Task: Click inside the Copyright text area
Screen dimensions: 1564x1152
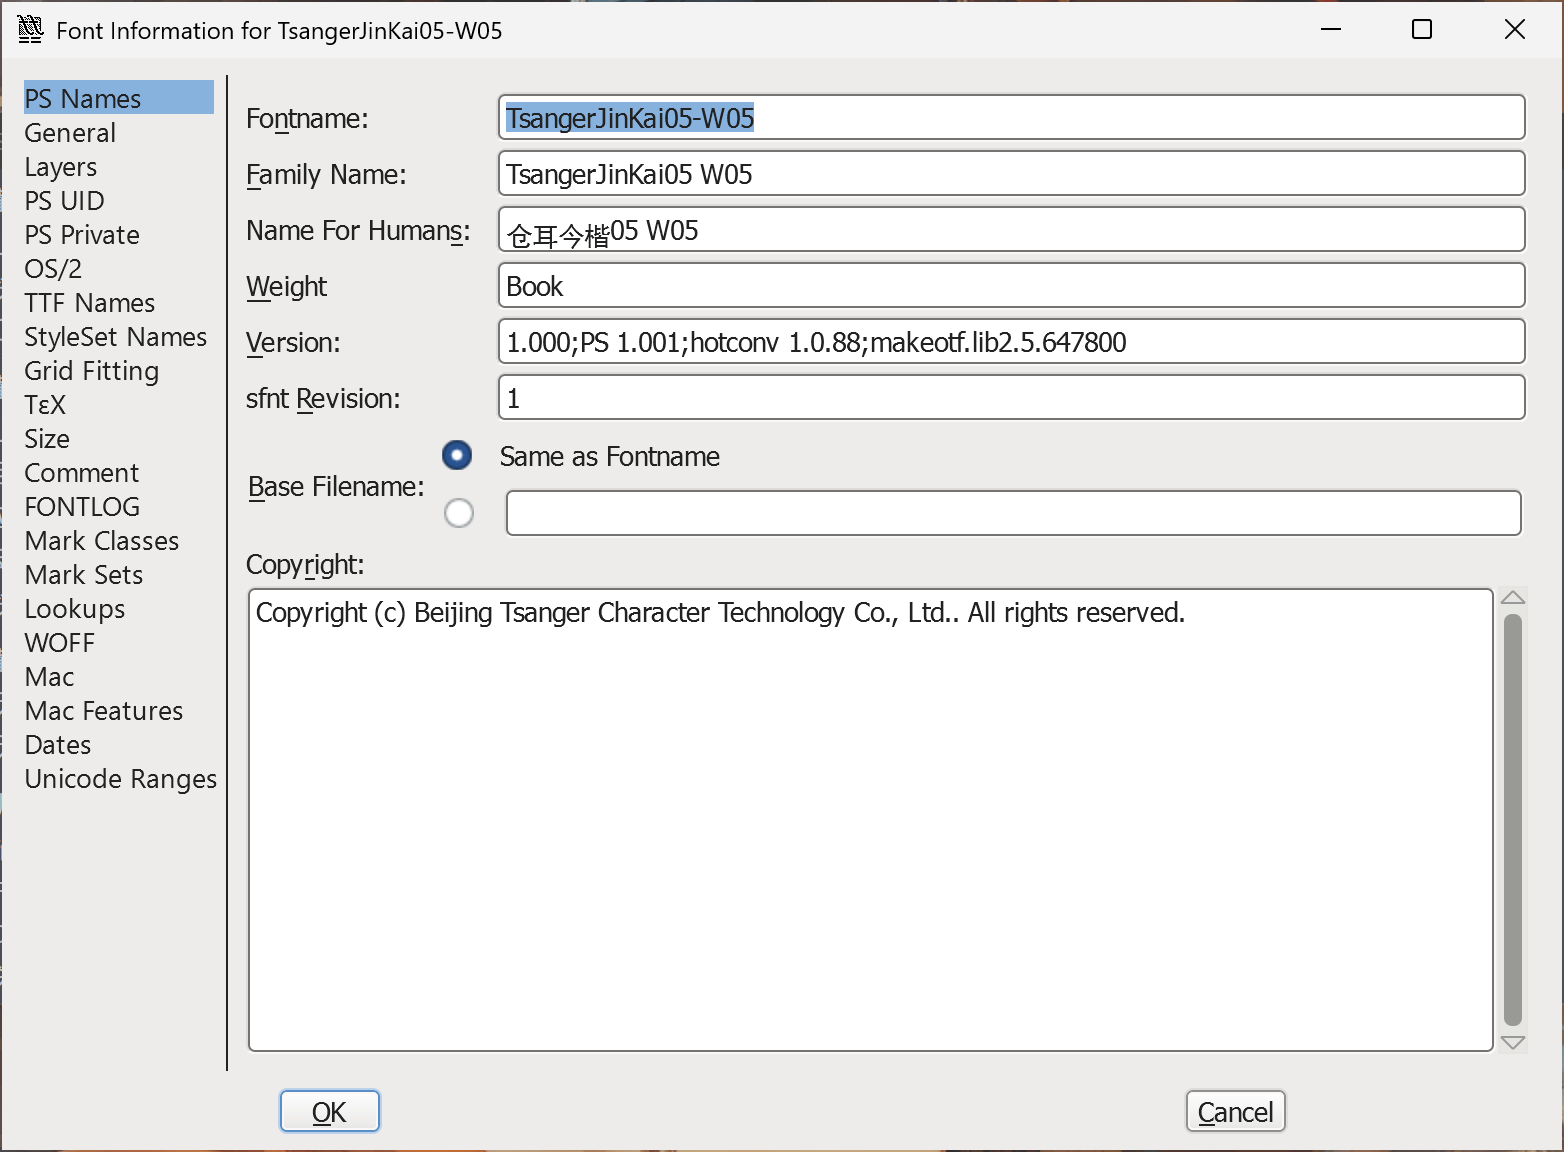Action: (x=871, y=820)
